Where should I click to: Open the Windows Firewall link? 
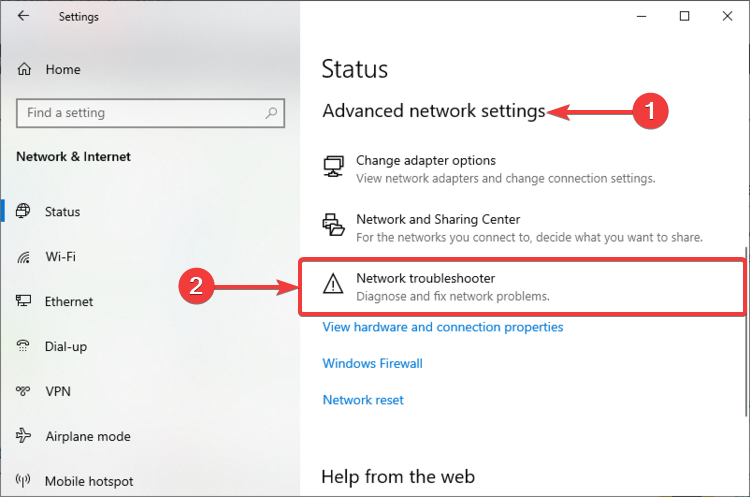tap(372, 363)
